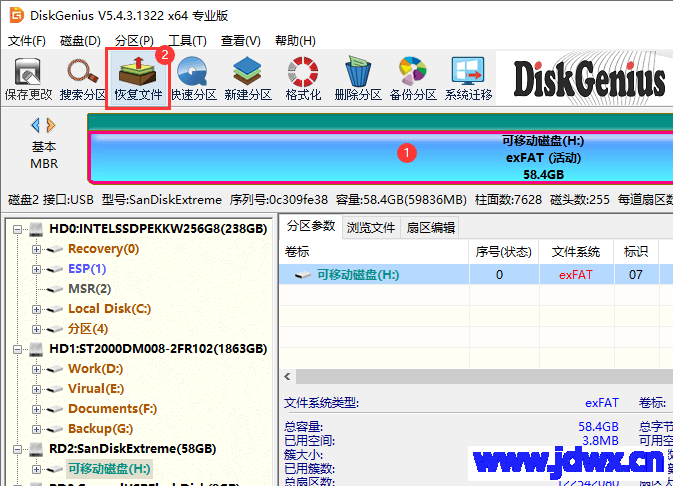
Task: Click 可移动磁盘(H:) name in partition table row
Action: point(358,275)
